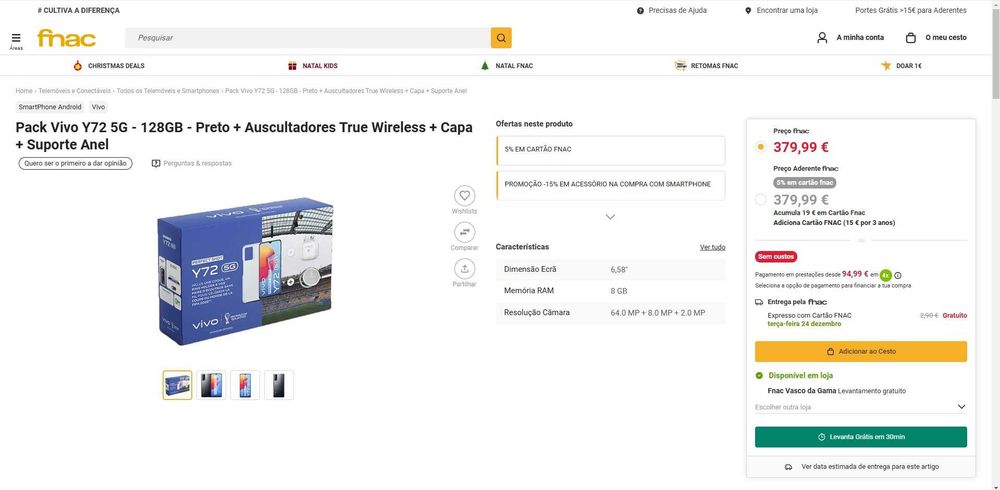Click the Telemóveis e Conectáveis breadcrumb
The image size is (1000, 490).
coord(75,91)
